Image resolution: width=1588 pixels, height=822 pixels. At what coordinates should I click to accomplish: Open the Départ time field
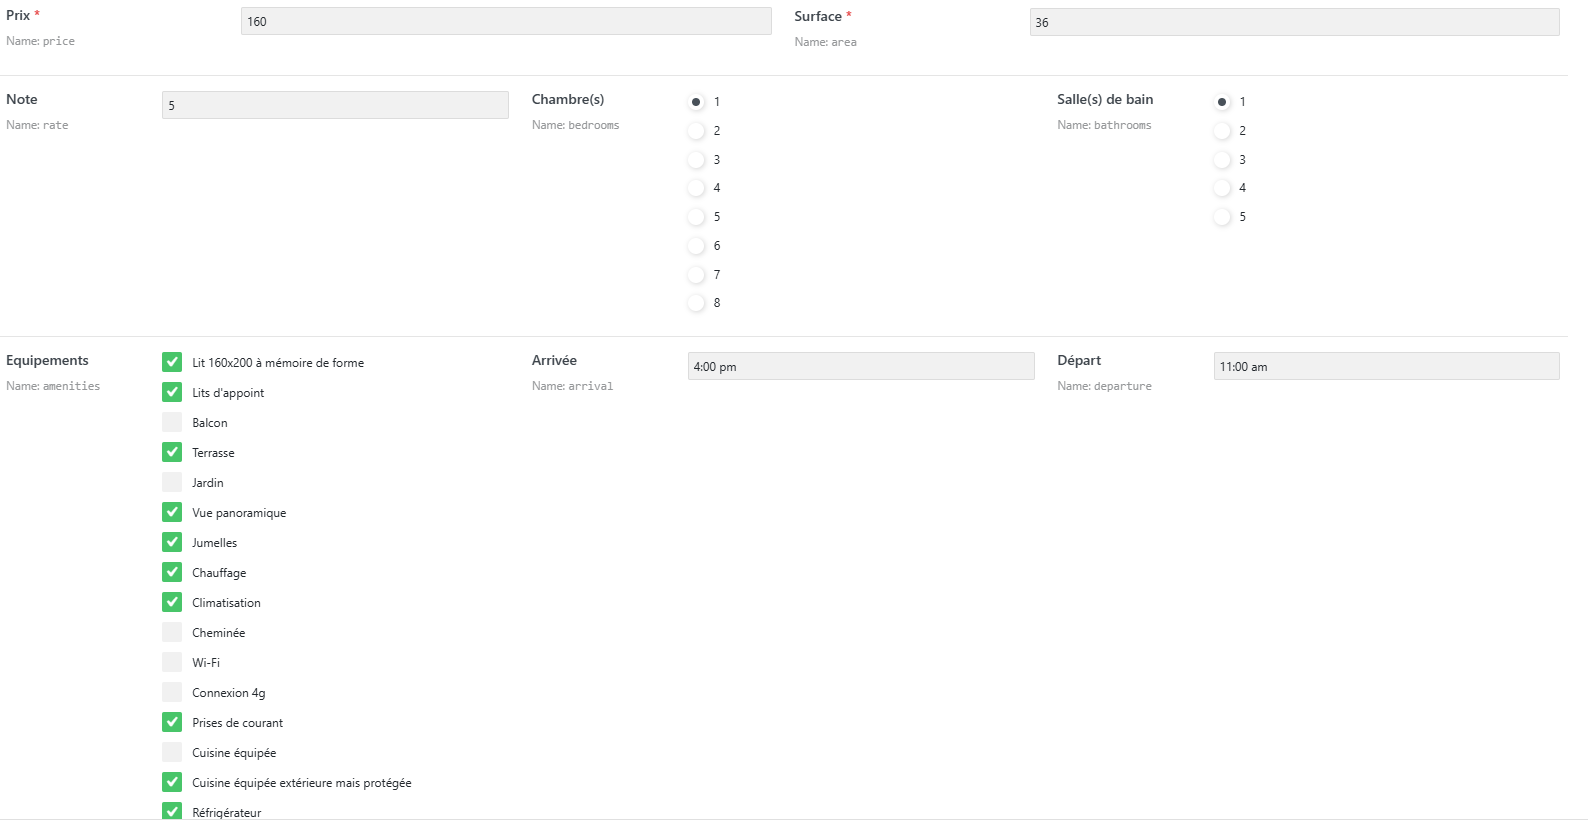[x=1386, y=366]
